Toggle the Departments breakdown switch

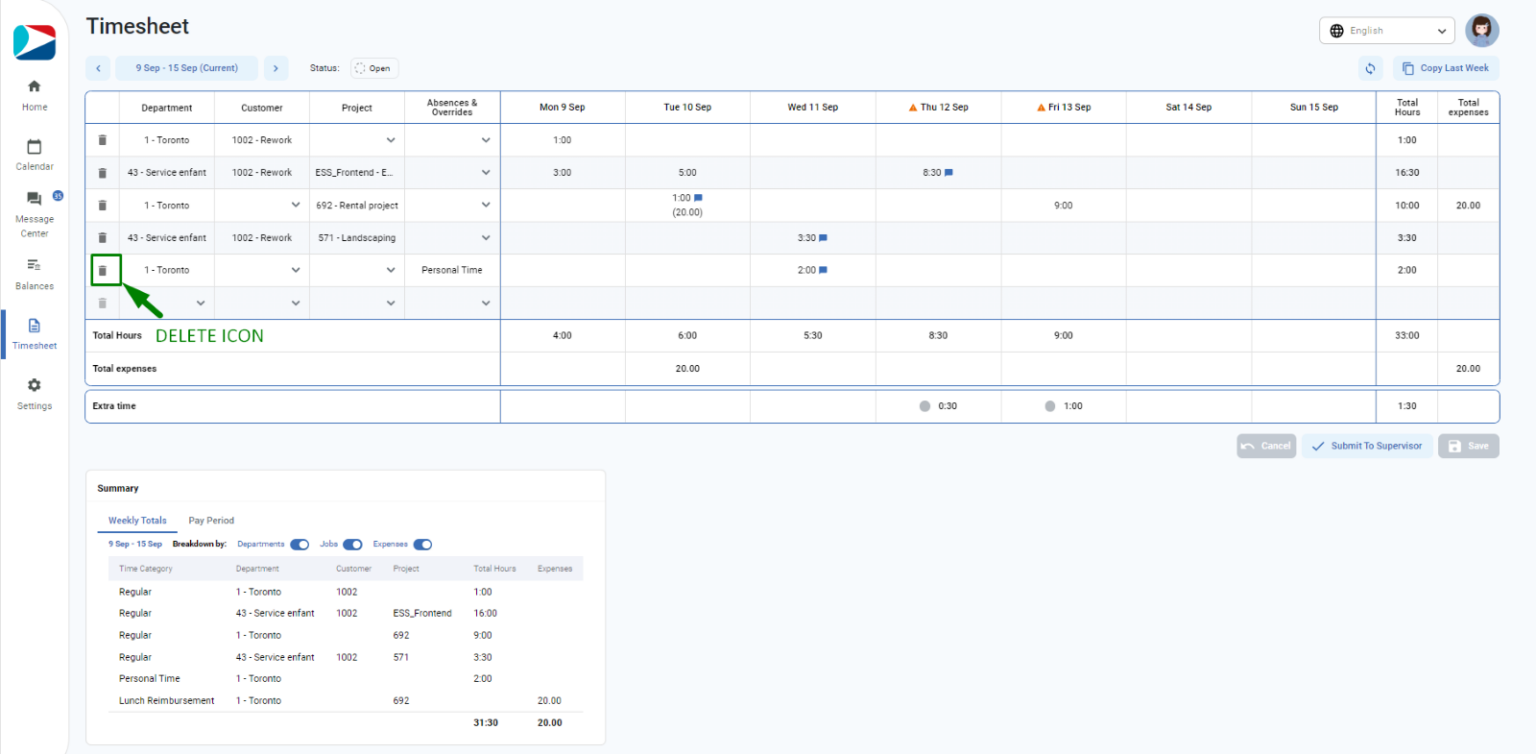click(300, 544)
